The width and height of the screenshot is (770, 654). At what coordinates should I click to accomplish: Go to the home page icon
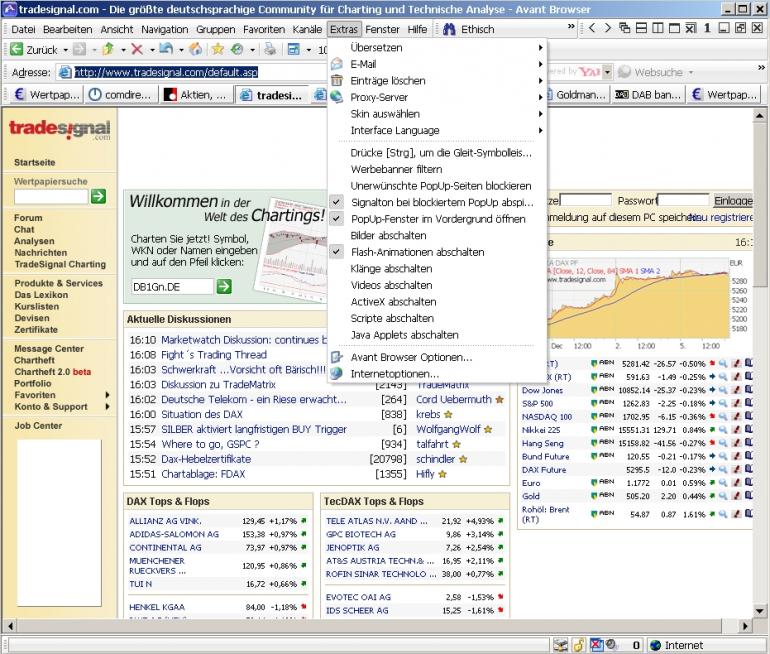[195, 49]
